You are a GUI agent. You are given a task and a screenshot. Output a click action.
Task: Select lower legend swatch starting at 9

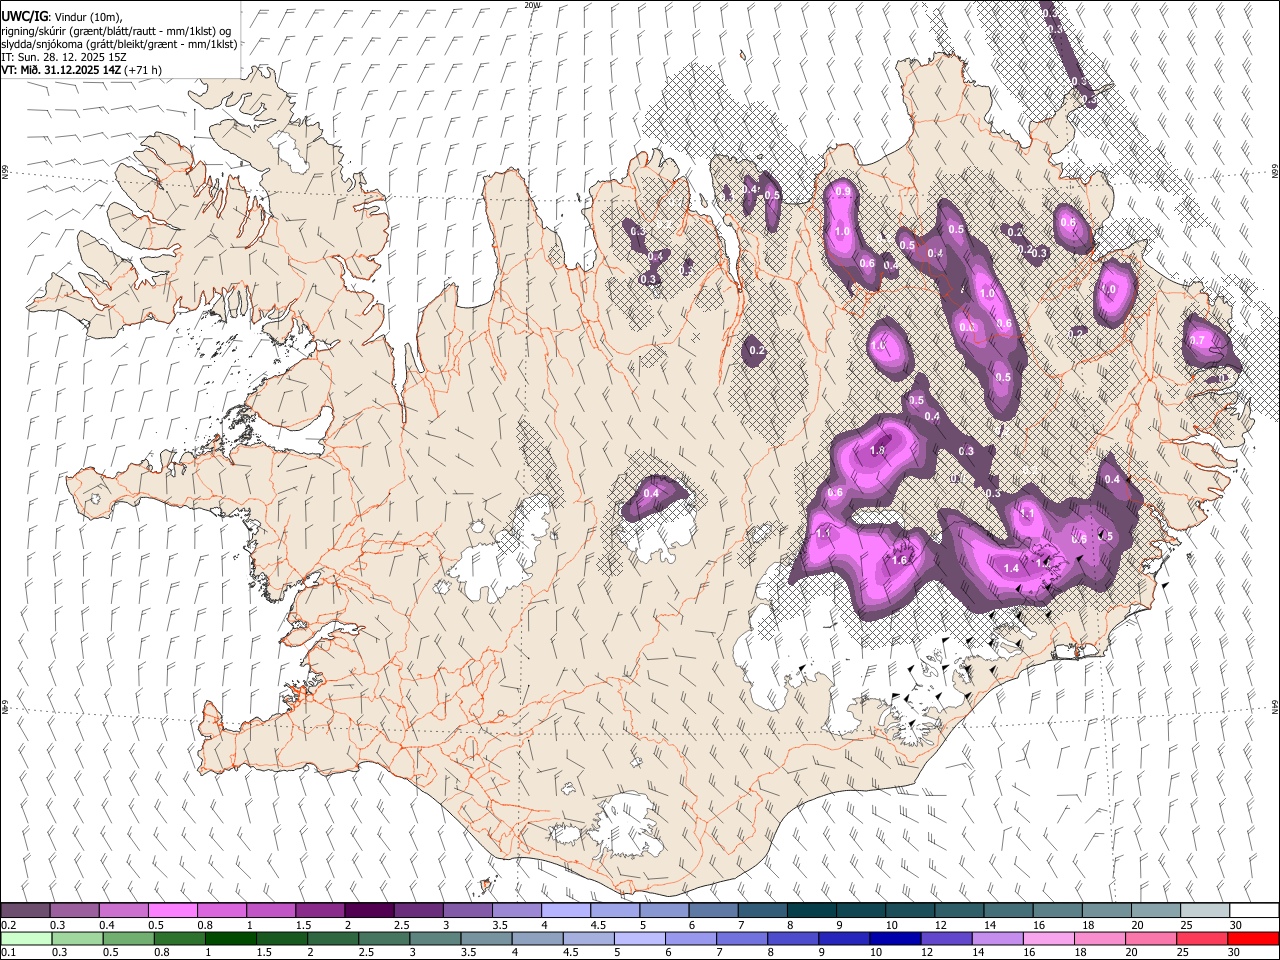pyautogui.click(x=843, y=939)
